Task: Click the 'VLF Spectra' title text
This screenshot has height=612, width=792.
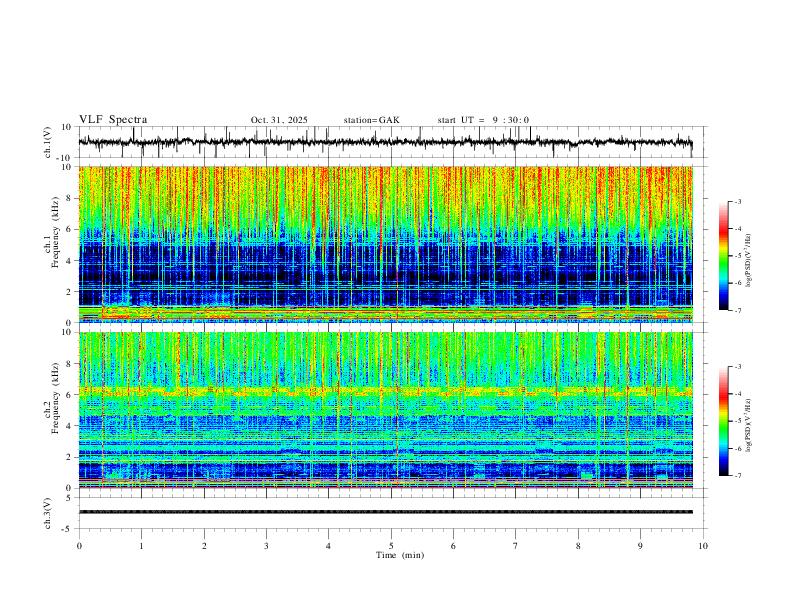Action: (113, 120)
